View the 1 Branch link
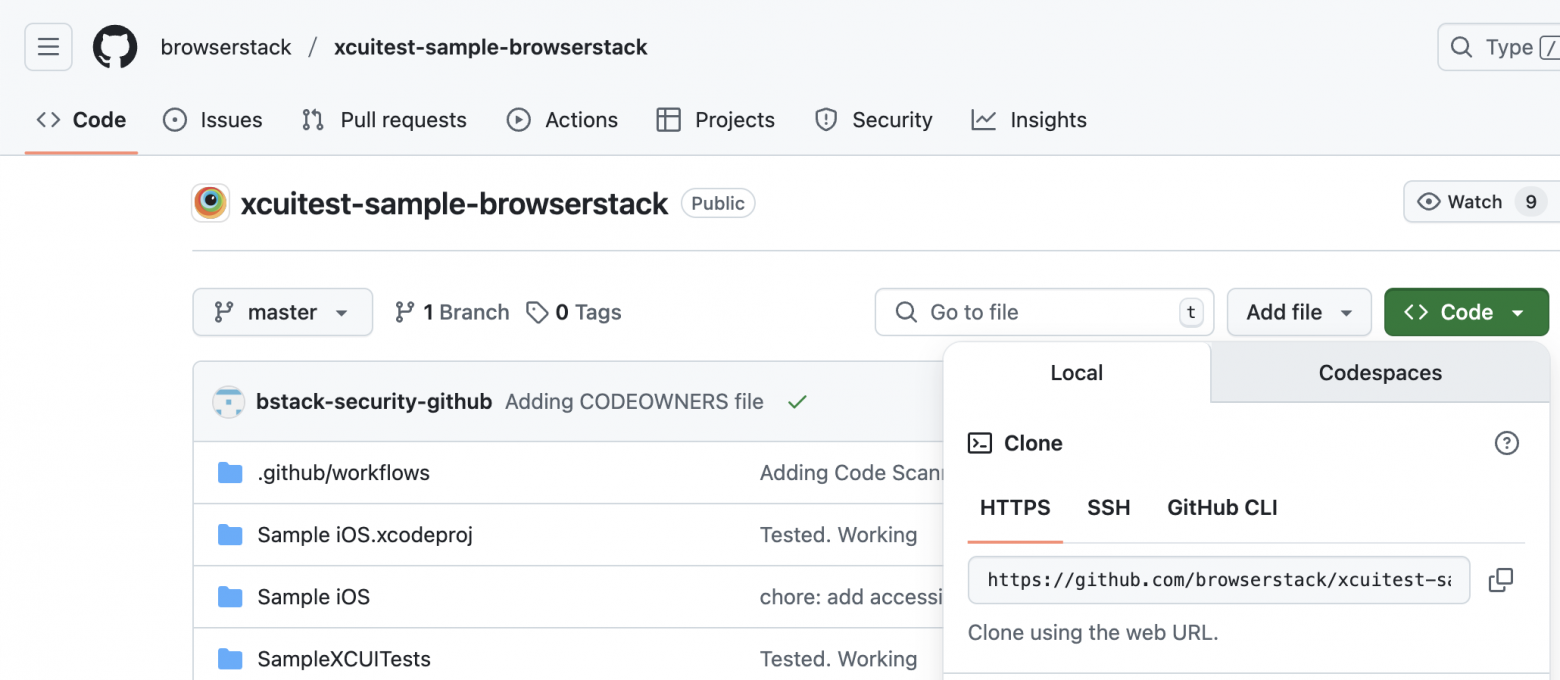 pyautogui.click(x=452, y=312)
